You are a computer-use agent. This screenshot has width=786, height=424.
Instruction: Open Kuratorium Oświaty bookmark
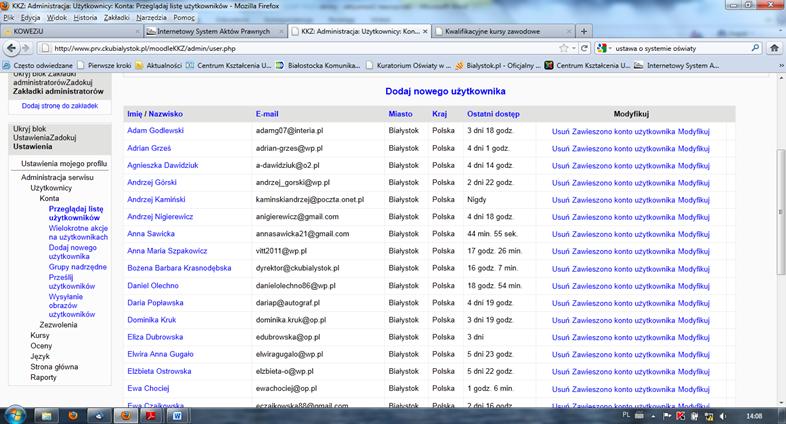click(x=409, y=65)
